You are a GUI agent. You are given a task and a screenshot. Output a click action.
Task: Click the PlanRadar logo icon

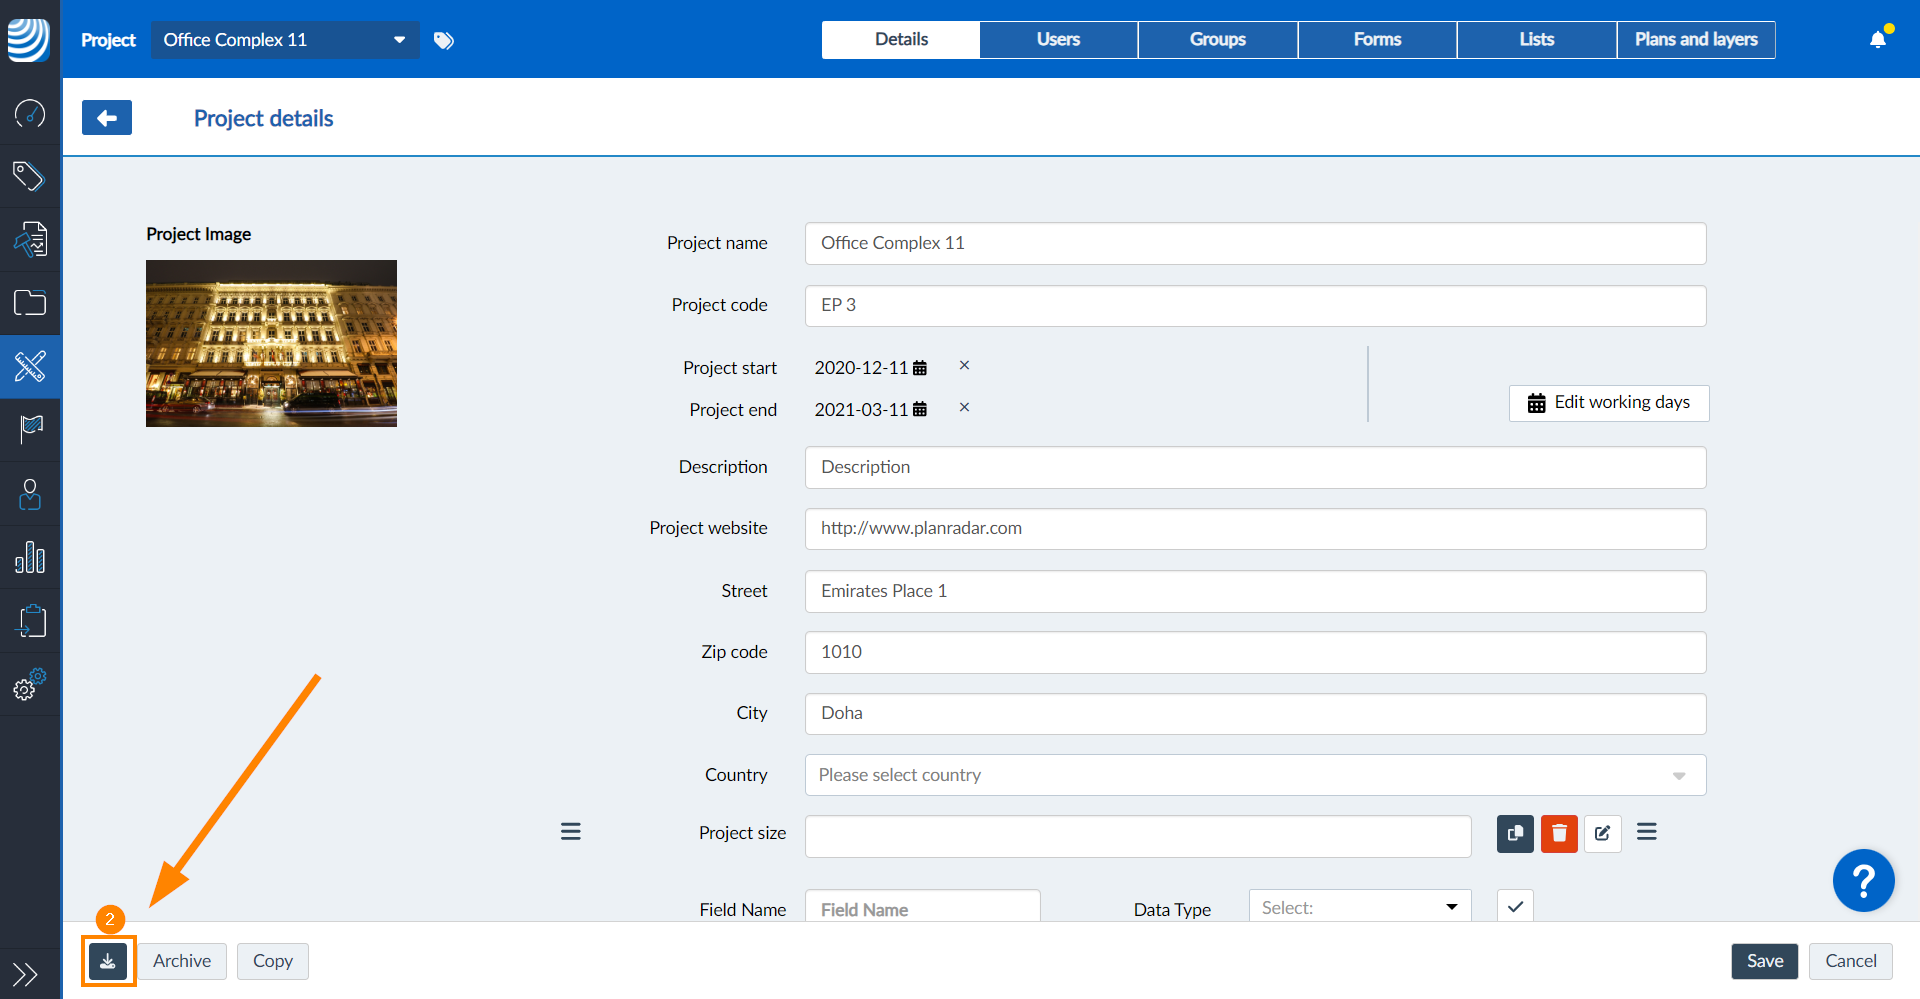coord(29,40)
